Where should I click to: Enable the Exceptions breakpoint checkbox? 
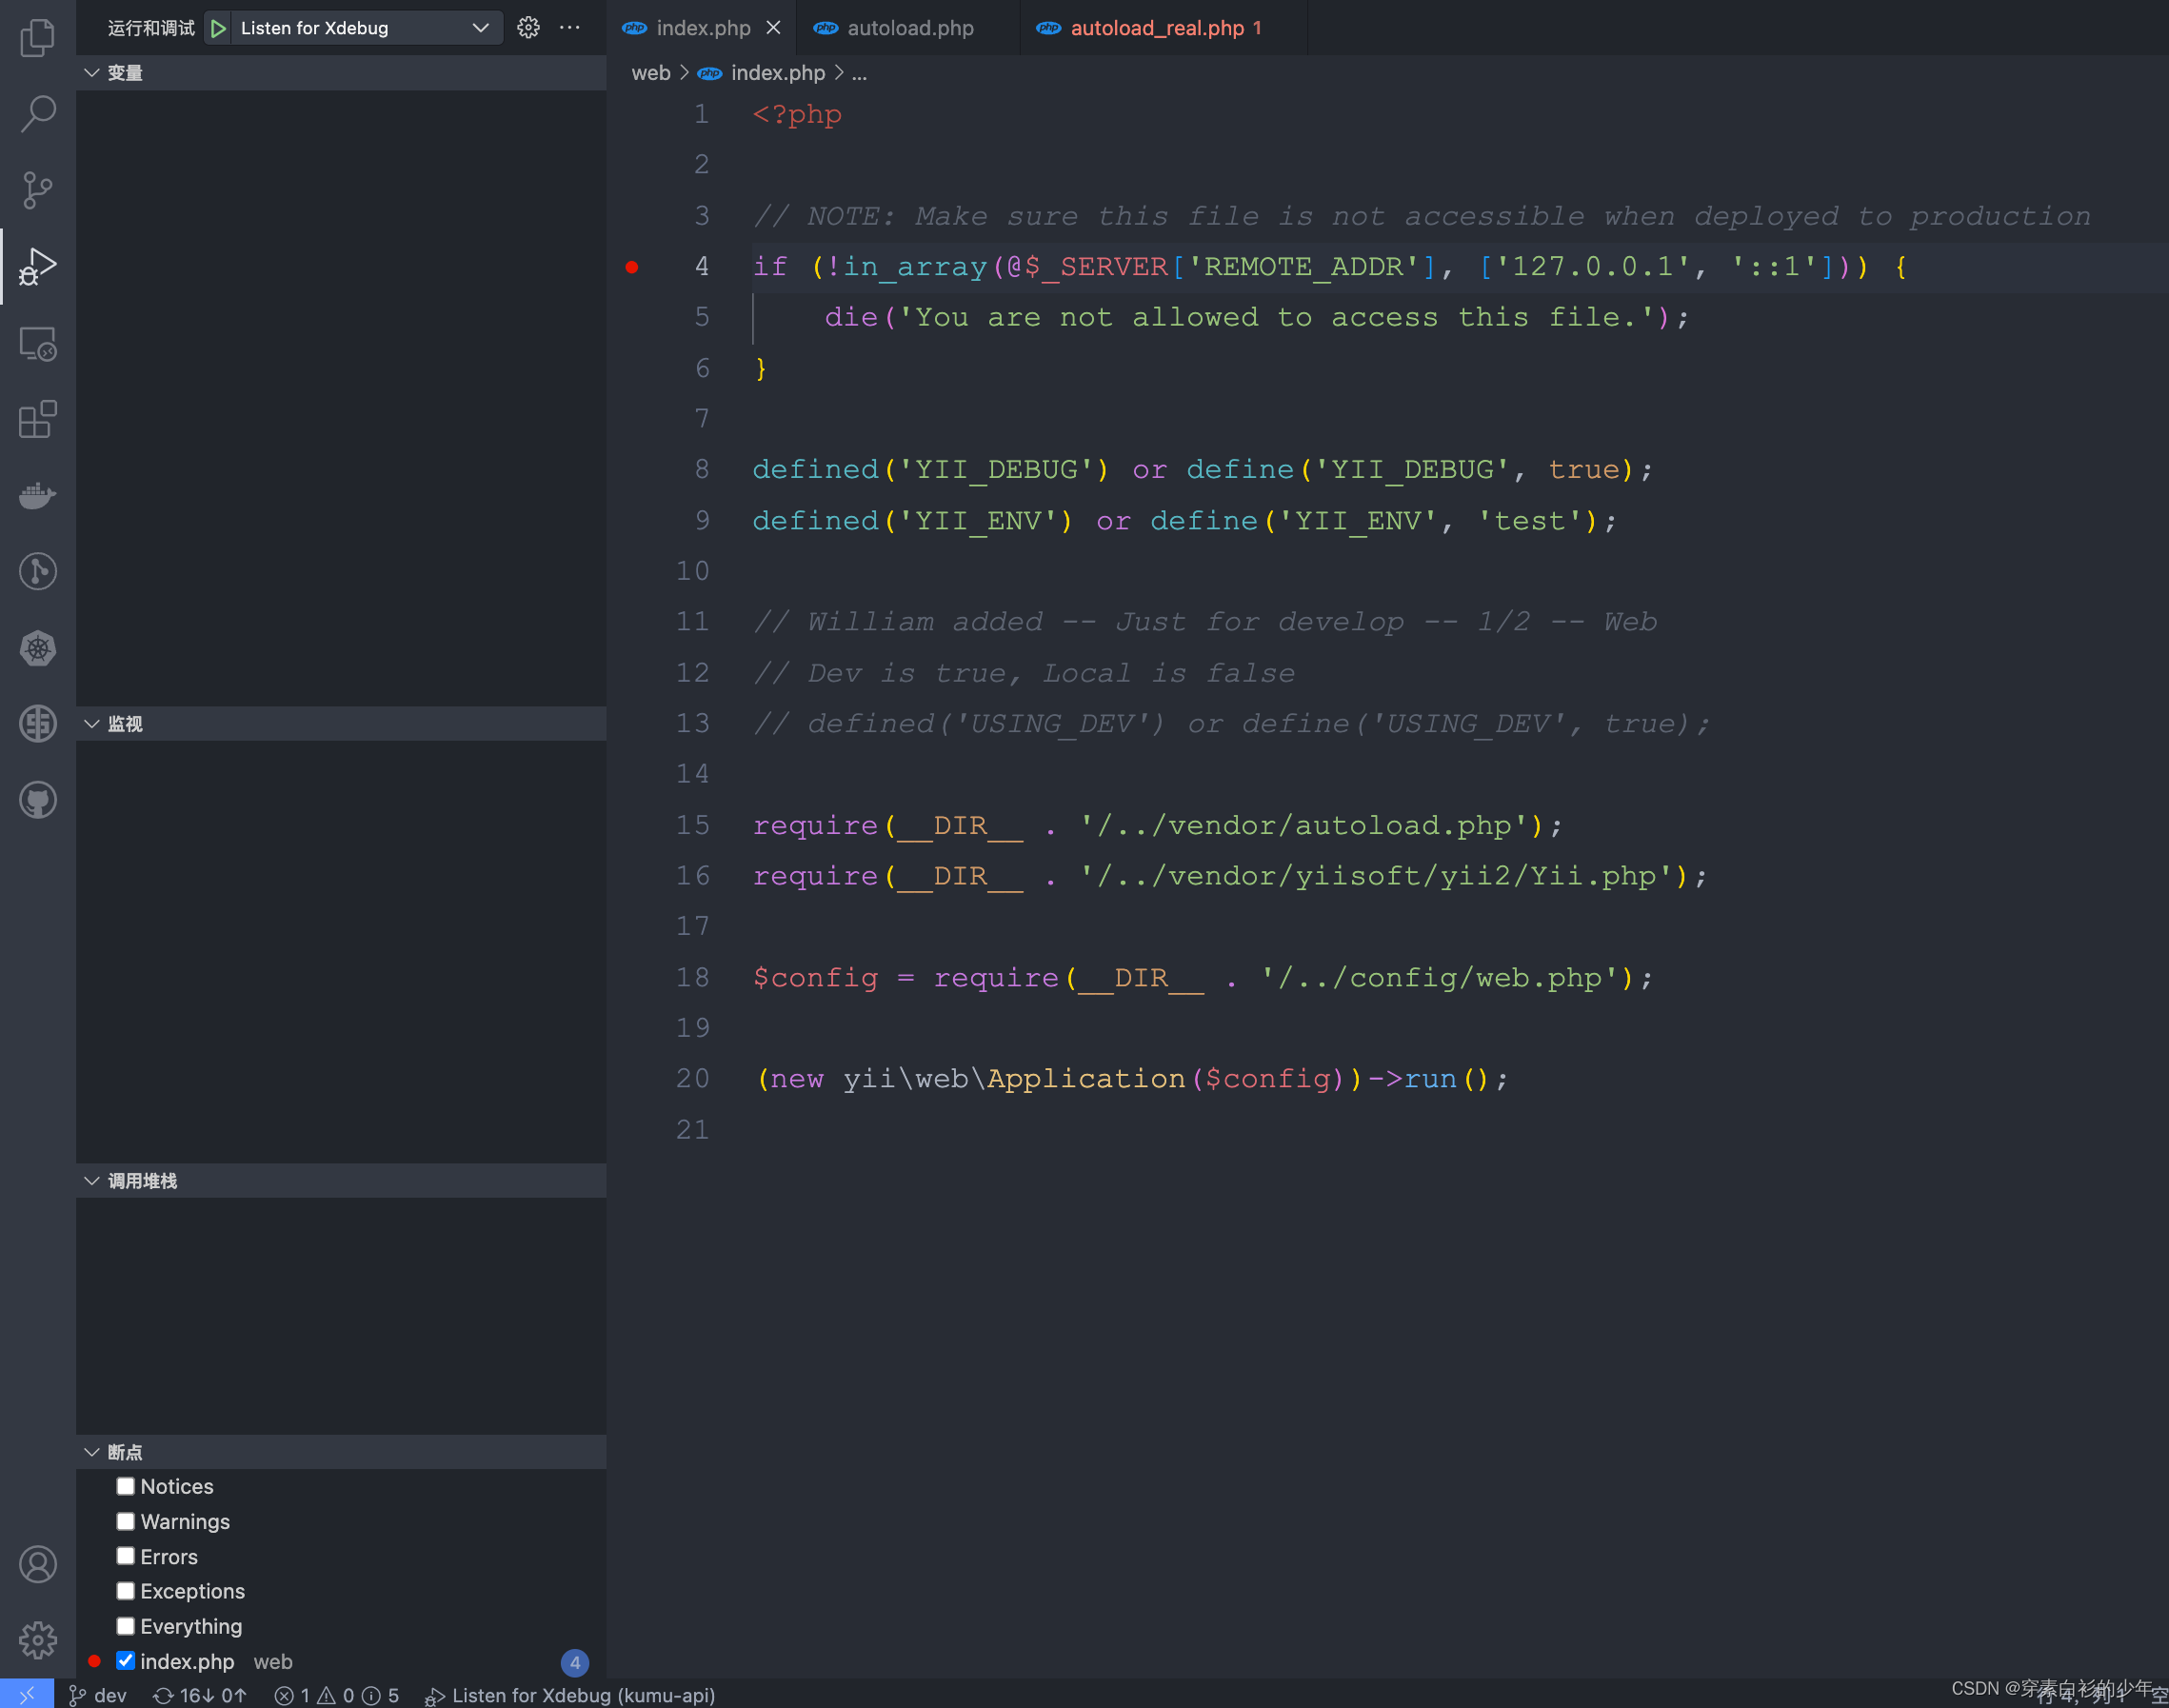(125, 1590)
